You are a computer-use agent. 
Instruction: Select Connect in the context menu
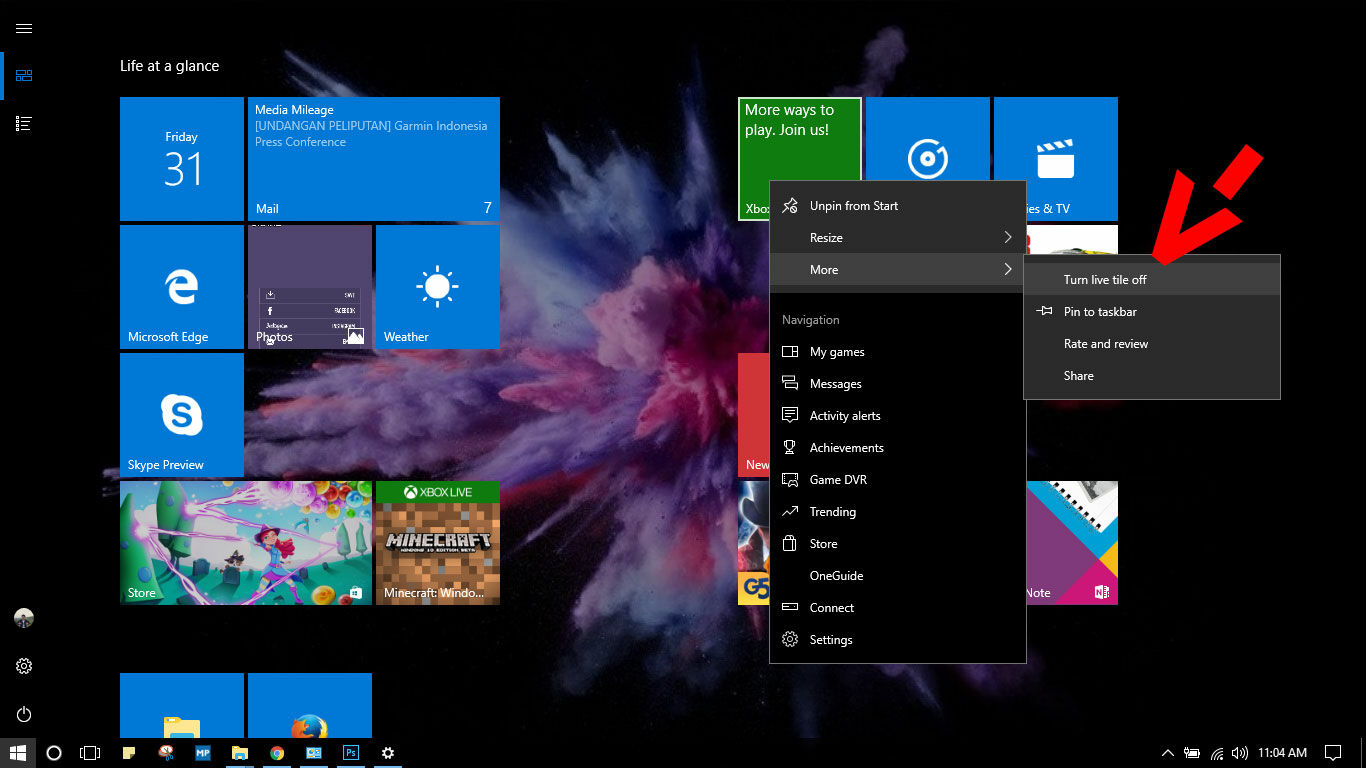(898, 608)
